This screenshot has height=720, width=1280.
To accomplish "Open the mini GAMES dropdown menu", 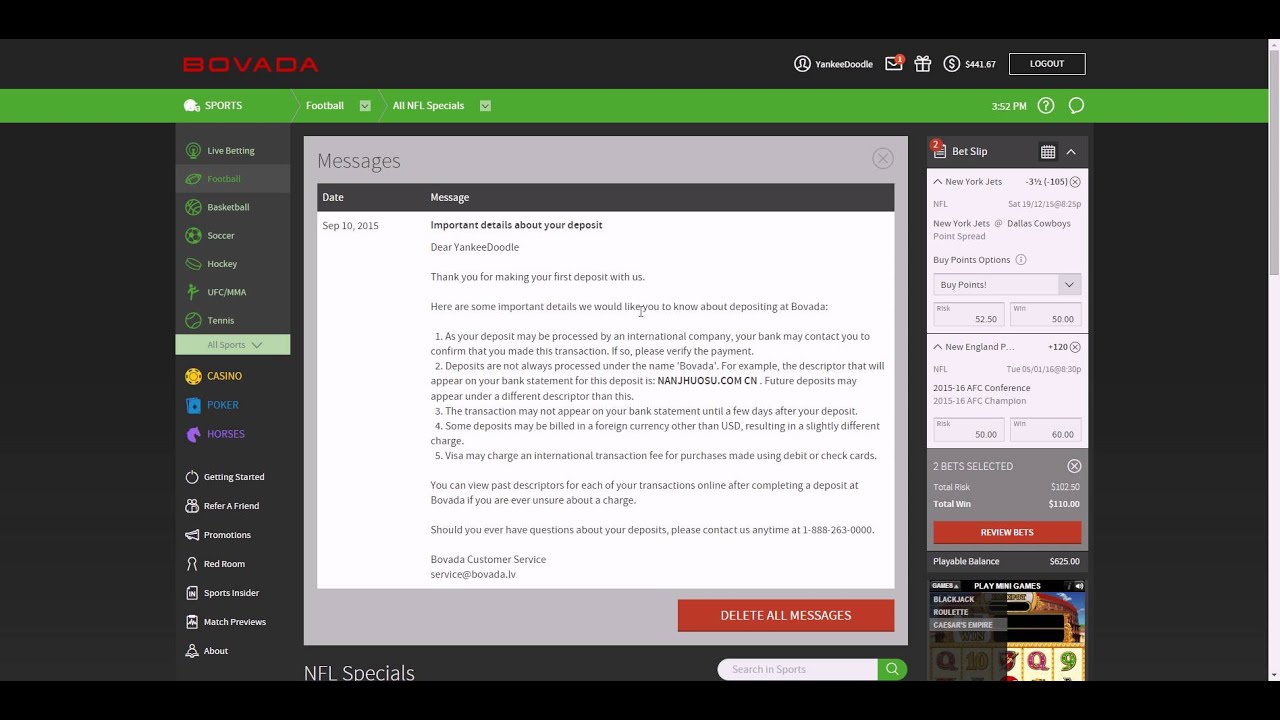I will pos(945,586).
